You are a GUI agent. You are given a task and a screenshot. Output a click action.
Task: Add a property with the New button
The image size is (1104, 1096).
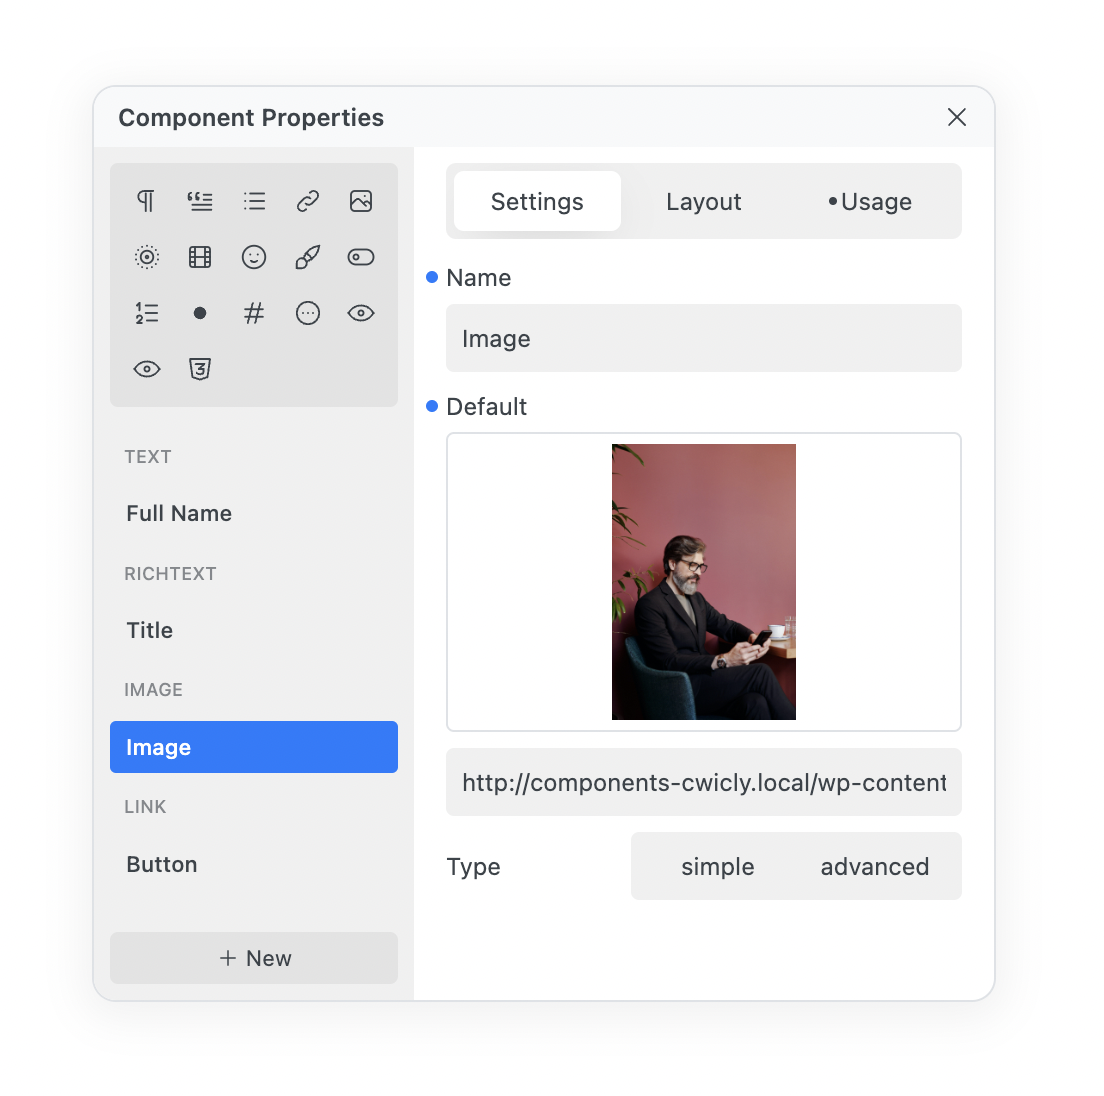point(254,958)
